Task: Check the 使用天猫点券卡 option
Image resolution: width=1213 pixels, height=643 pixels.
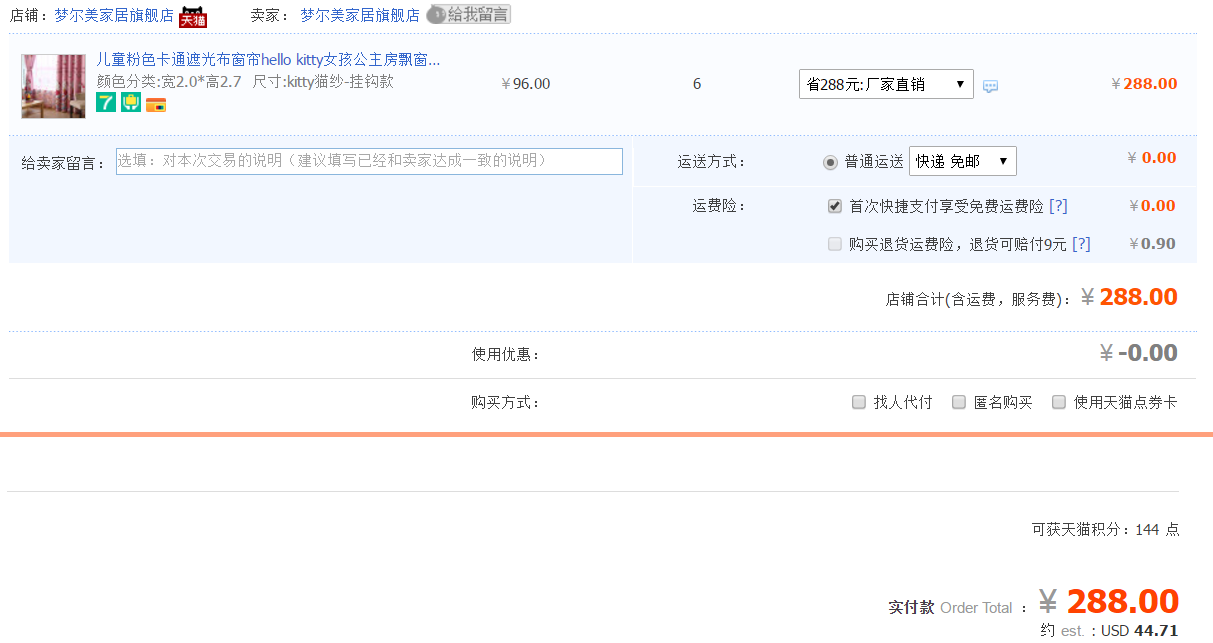Action: tap(1059, 402)
